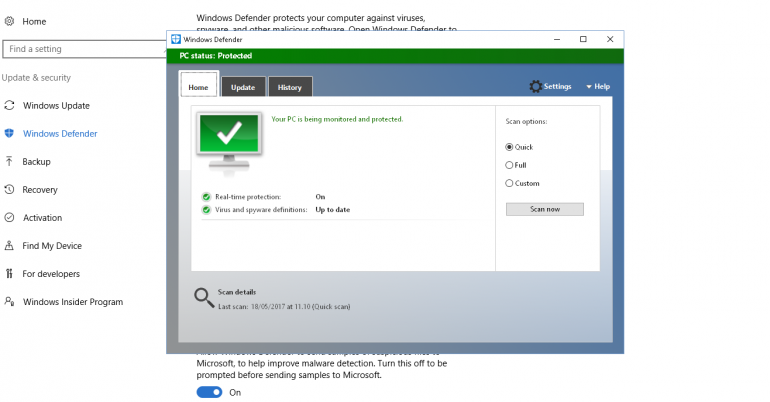Select the Full scan option

(x=509, y=165)
